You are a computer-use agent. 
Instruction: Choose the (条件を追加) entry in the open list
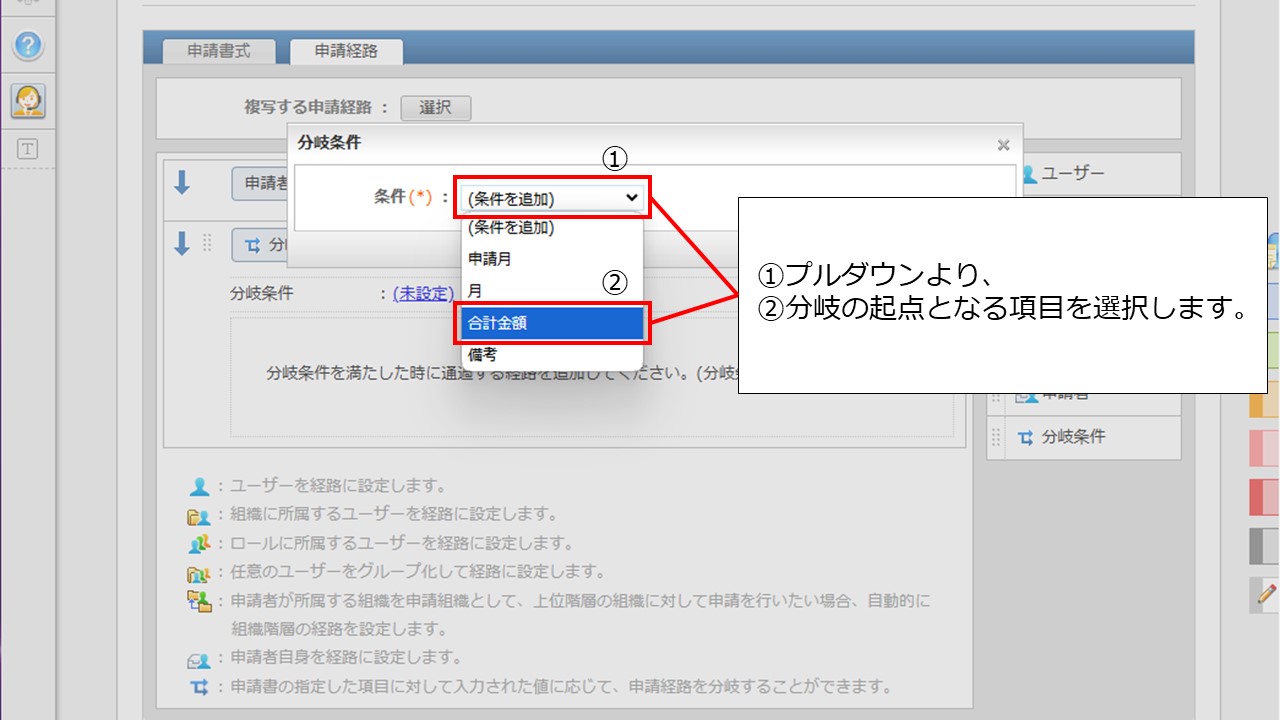point(552,228)
